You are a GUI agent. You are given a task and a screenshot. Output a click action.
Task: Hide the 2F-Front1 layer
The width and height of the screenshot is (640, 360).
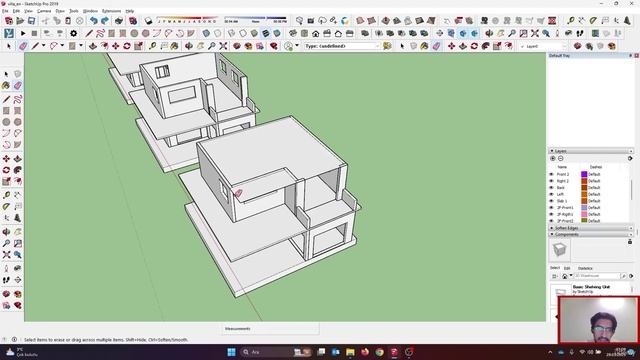coord(551,208)
